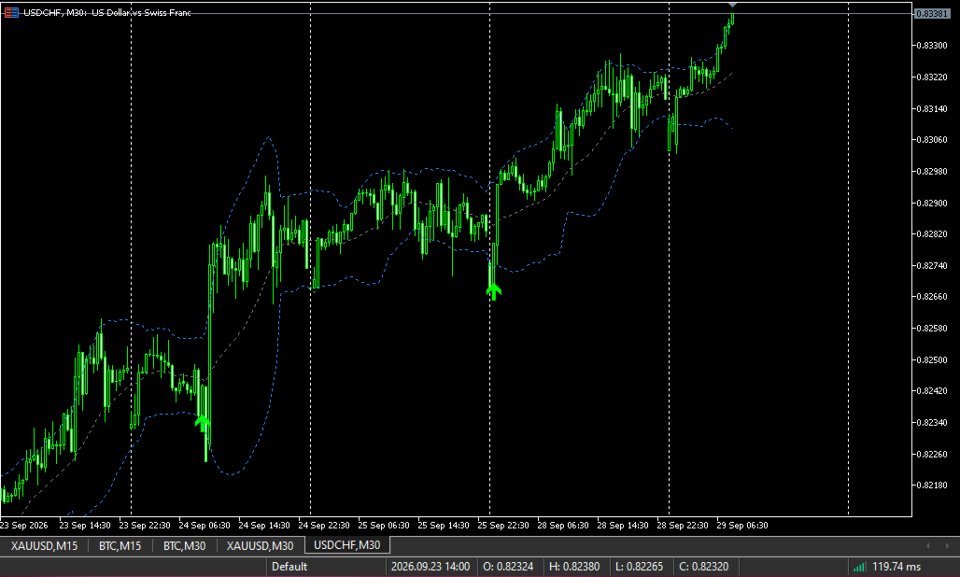Click the 119.74 ms ping readout
The width and height of the screenshot is (960, 577).
[896, 567]
